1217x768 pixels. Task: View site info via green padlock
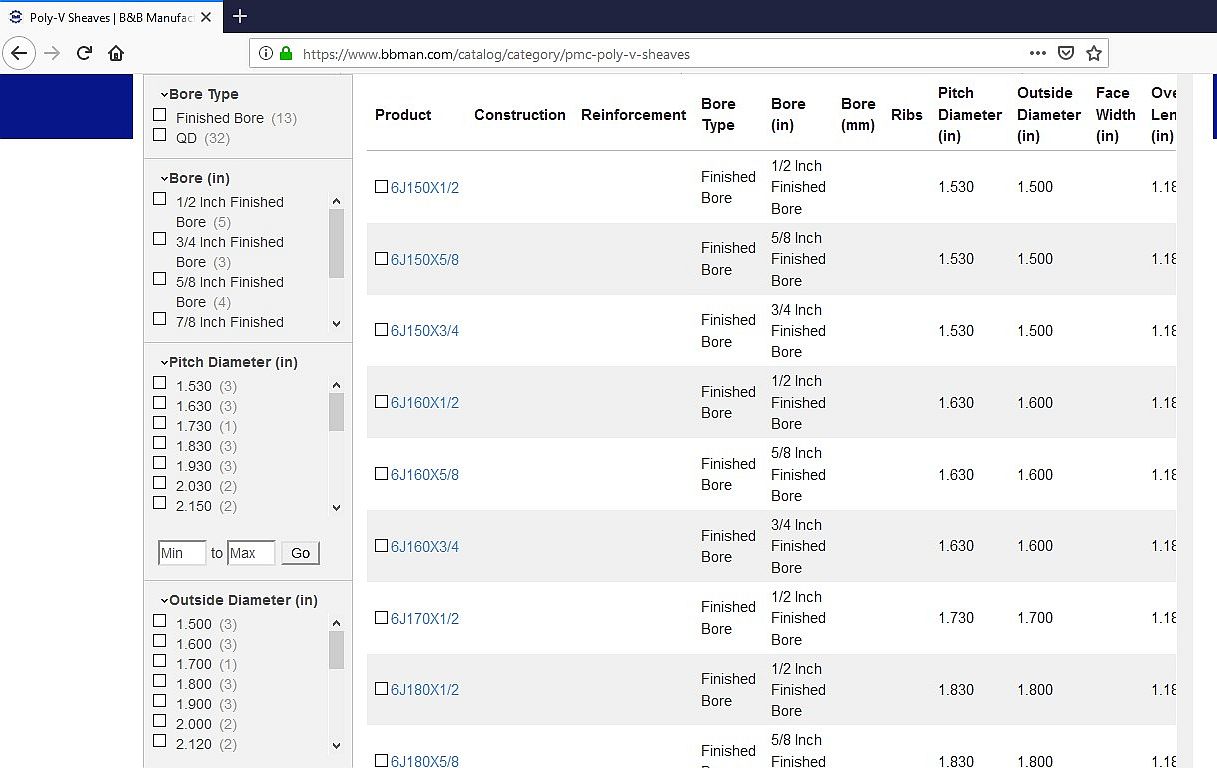pyautogui.click(x=286, y=53)
